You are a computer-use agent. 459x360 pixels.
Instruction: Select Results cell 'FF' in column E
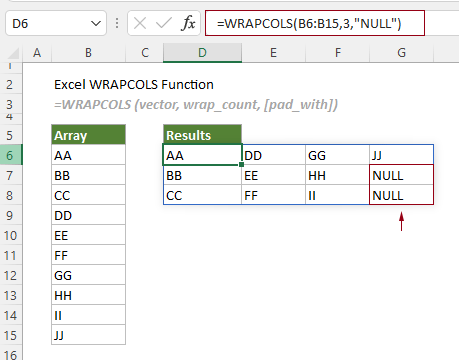273,195
